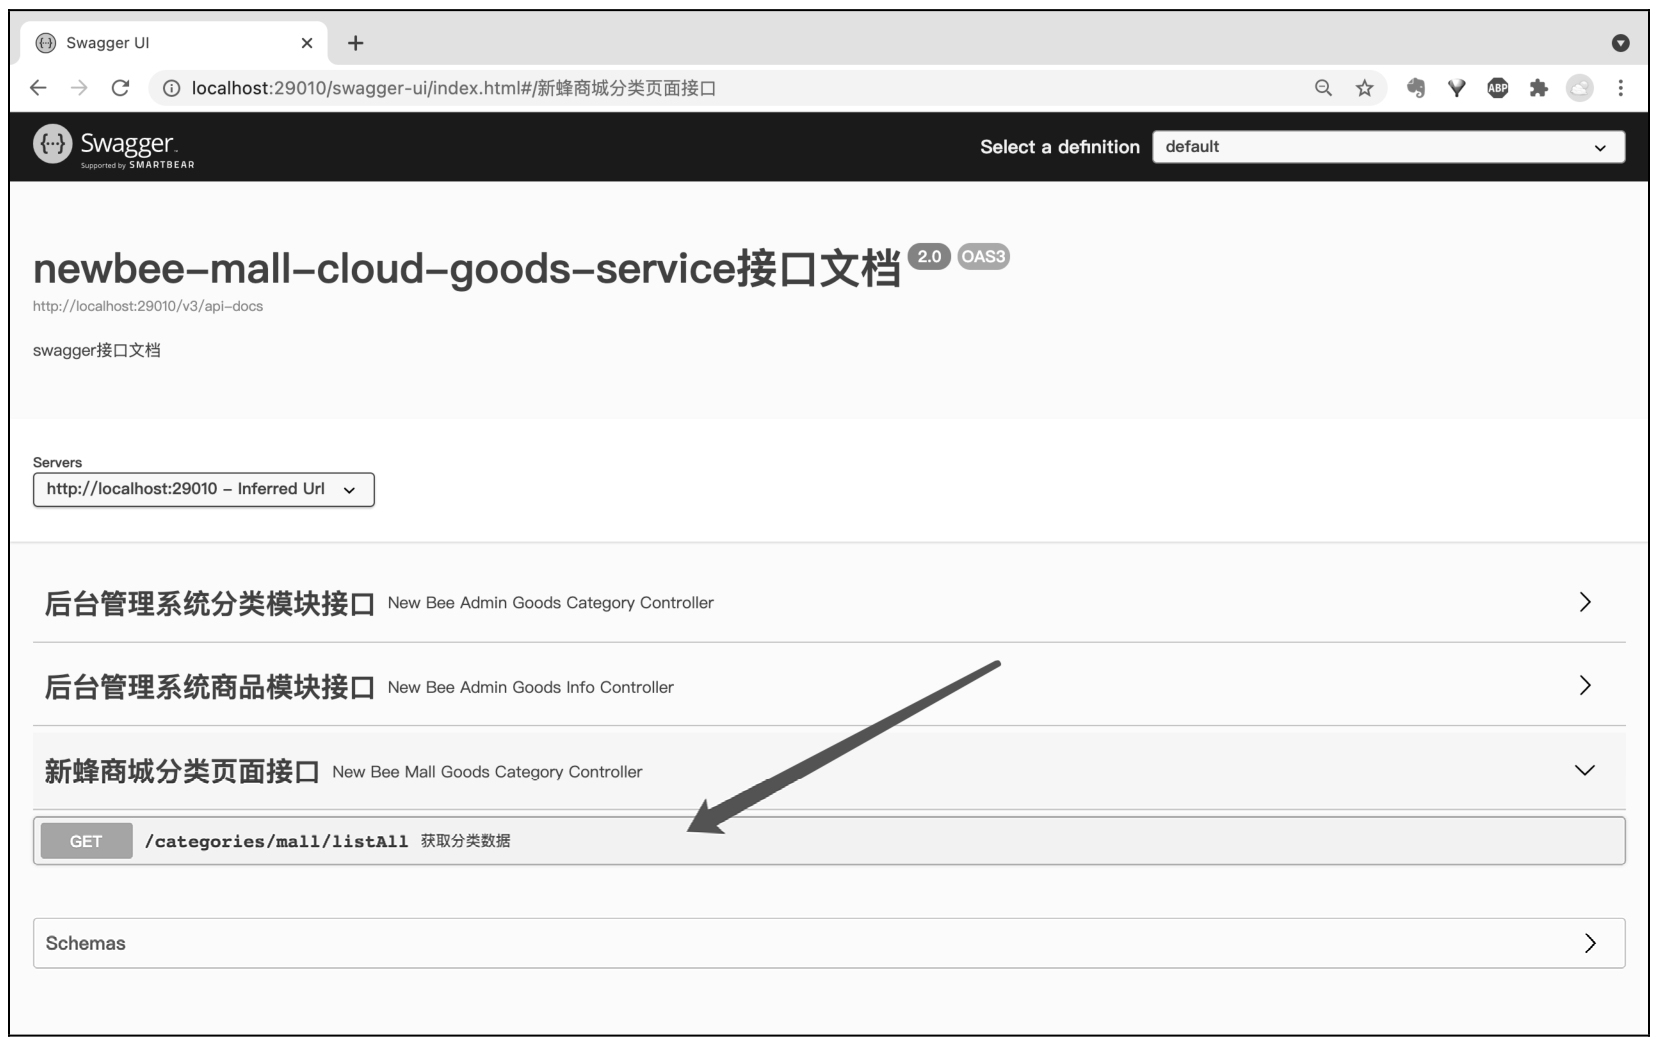The height and width of the screenshot is (1045, 1658).
Task: Click New Bee Mall Goods Category Controller text
Action: coord(487,772)
